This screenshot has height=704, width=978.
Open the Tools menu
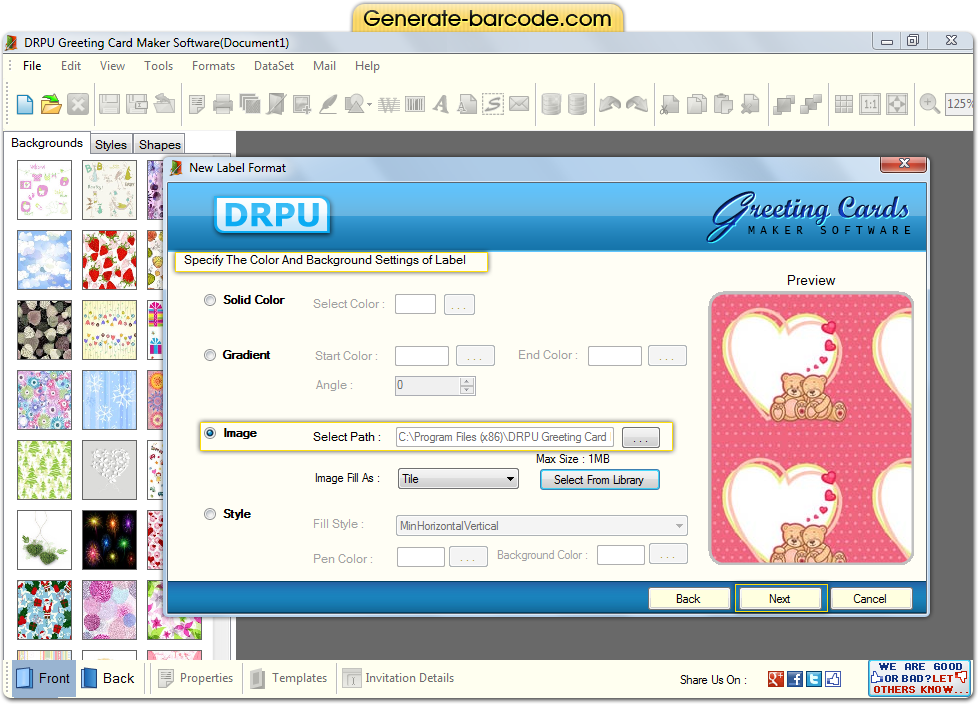point(158,66)
